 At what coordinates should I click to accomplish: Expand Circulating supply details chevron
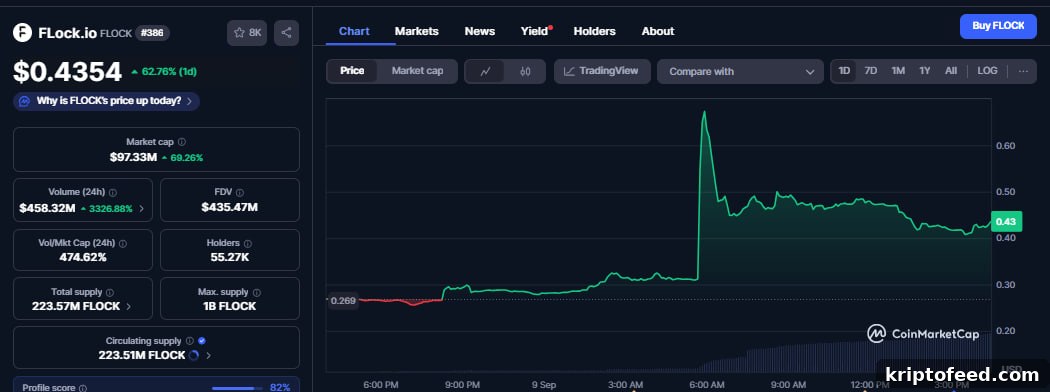tap(209, 355)
